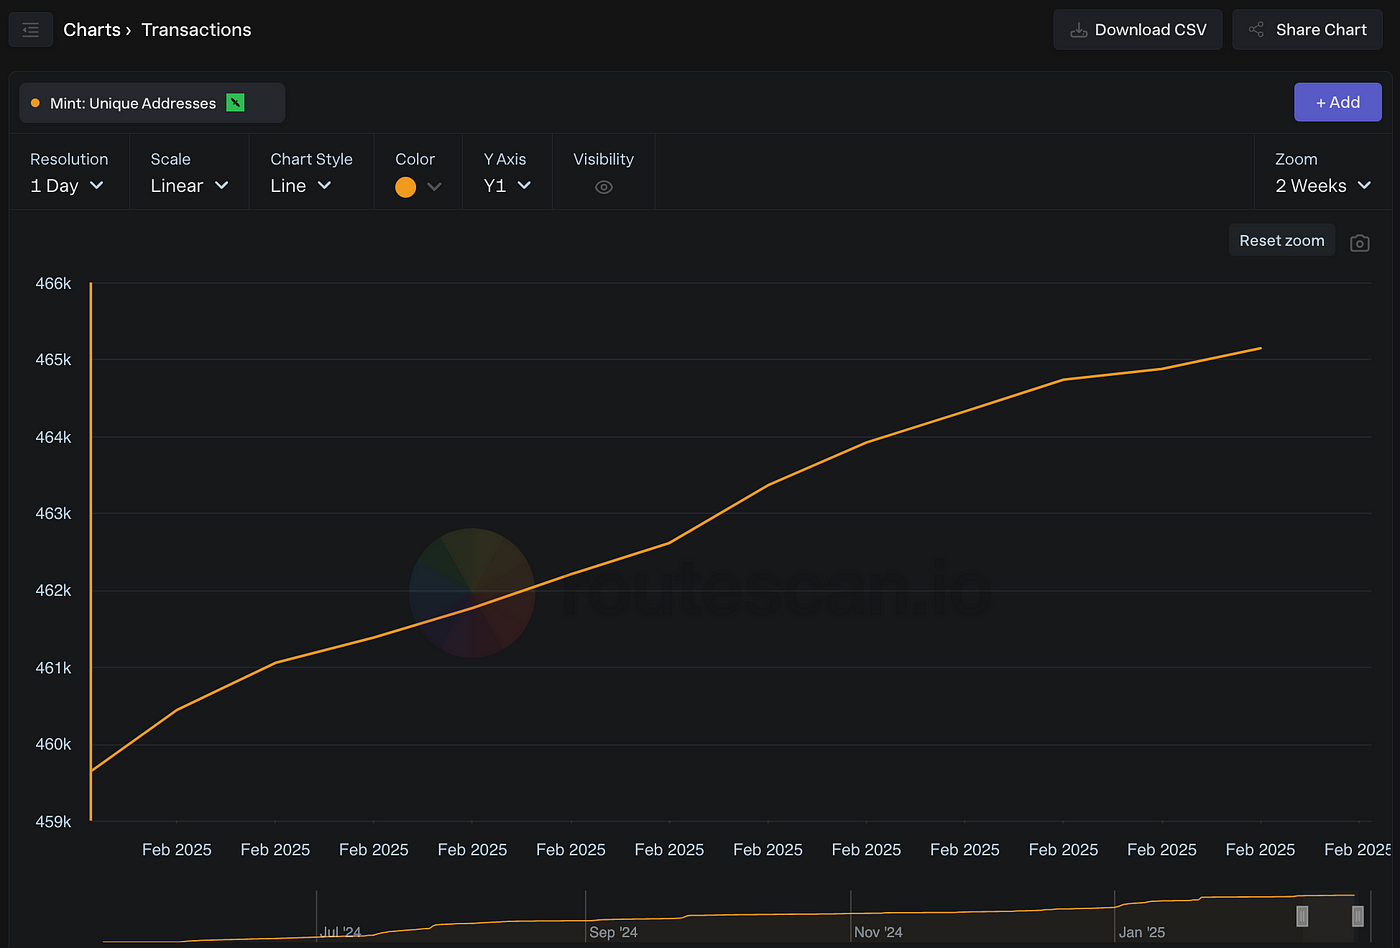Click the green icon on Mint series chip
Viewport: 1400px width, 948px height.
click(235, 103)
